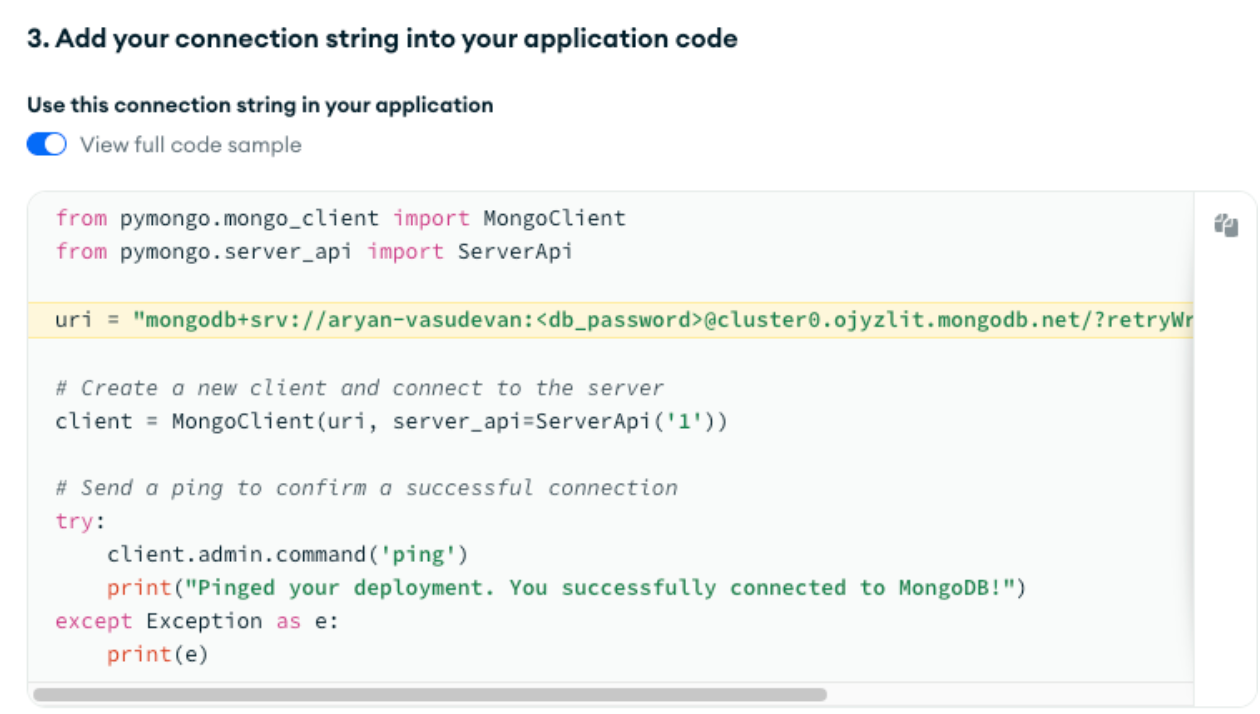Click the print(e) statement
This screenshot has height=714, width=1260.
(x=157, y=654)
